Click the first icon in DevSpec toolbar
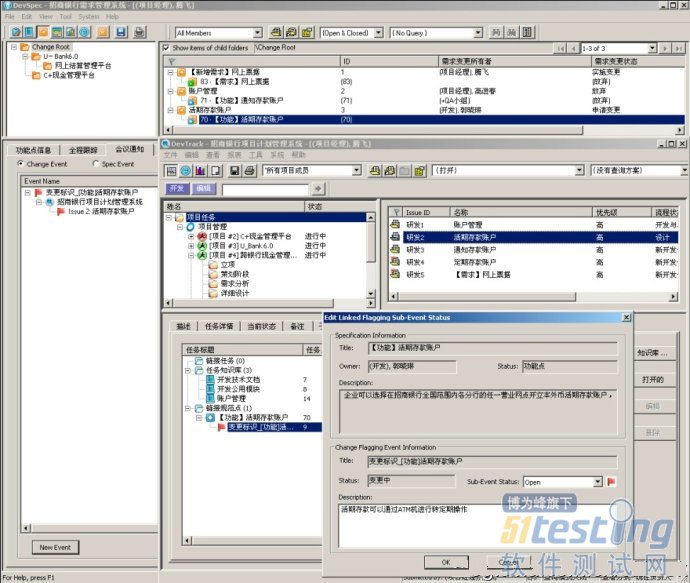 click(x=16, y=32)
